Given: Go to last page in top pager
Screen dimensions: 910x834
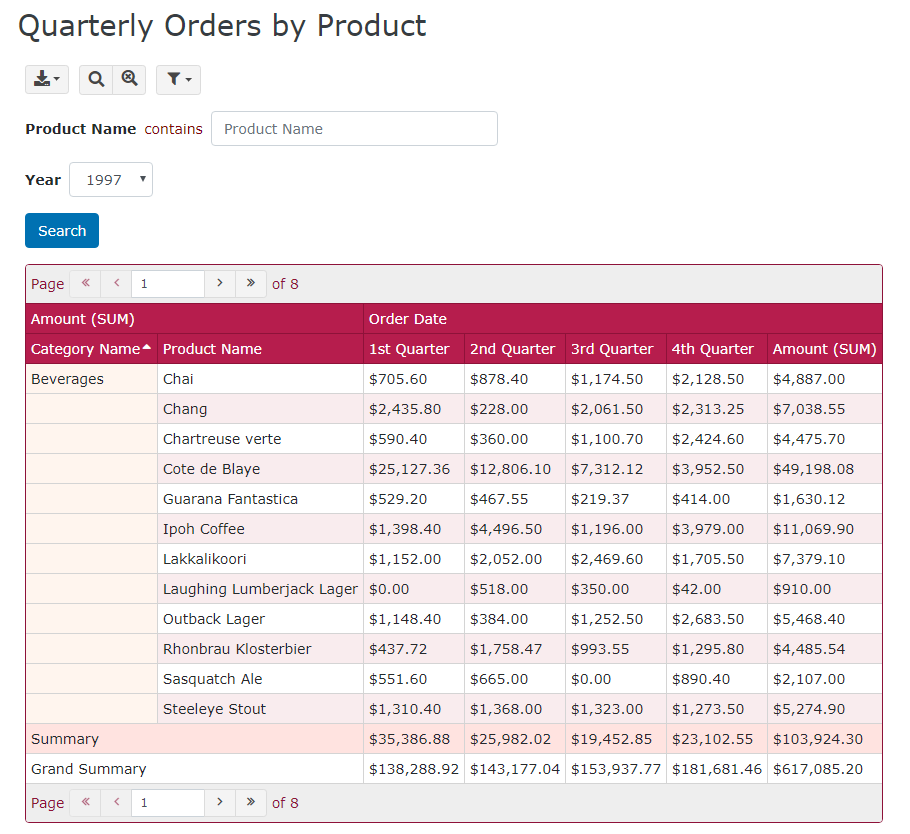Looking at the screenshot, I should [250, 284].
